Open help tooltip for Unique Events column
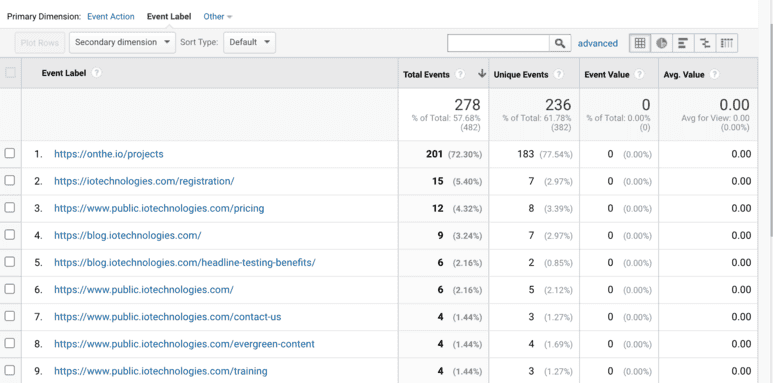The image size is (773, 383). pos(559,74)
